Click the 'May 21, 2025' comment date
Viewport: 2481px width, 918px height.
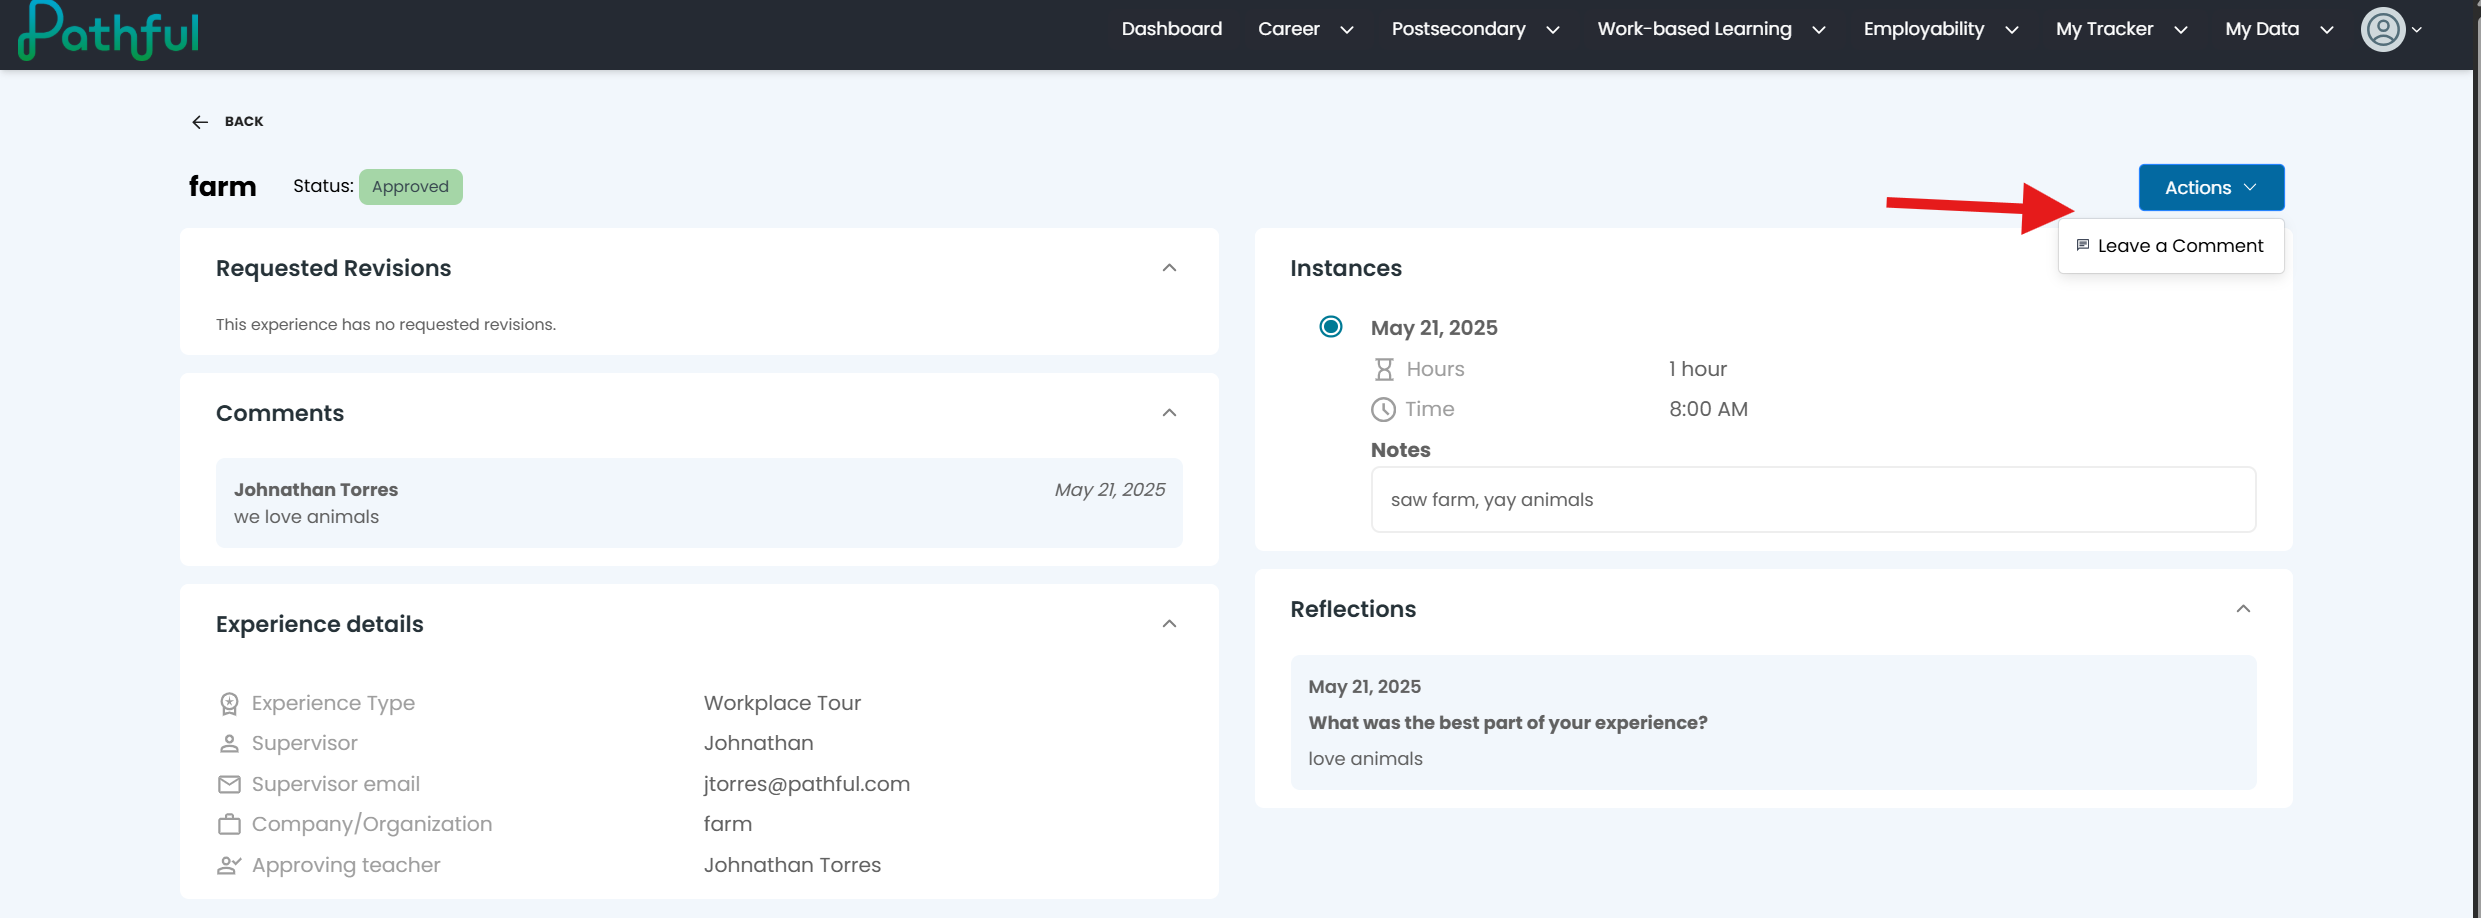pos(1110,490)
